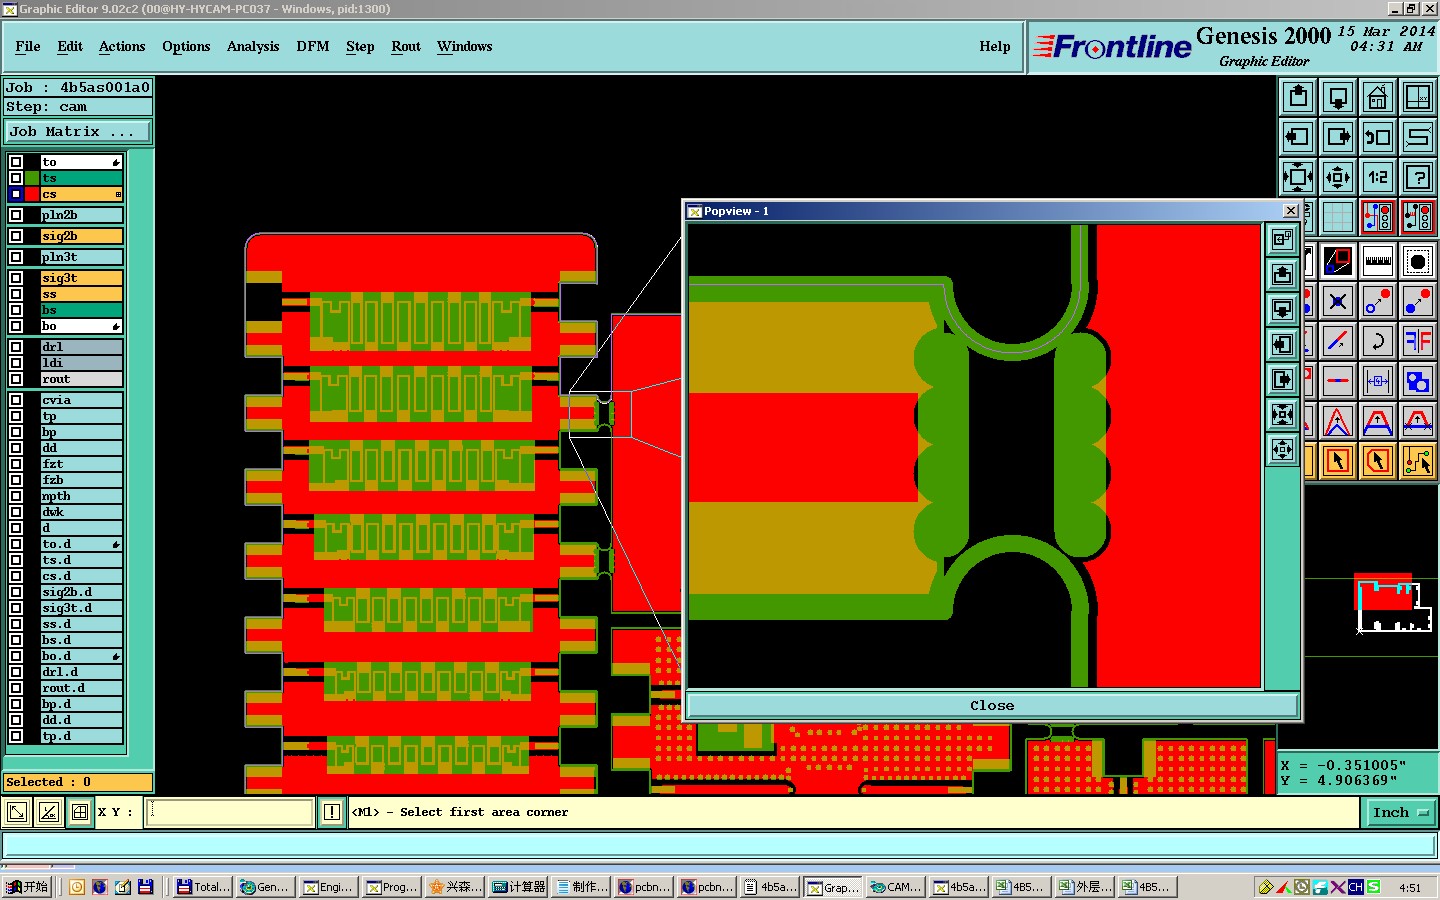This screenshot has height=900, width=1440.
Task: Toggle checkbox for layer 'to'
Action: 16,162
